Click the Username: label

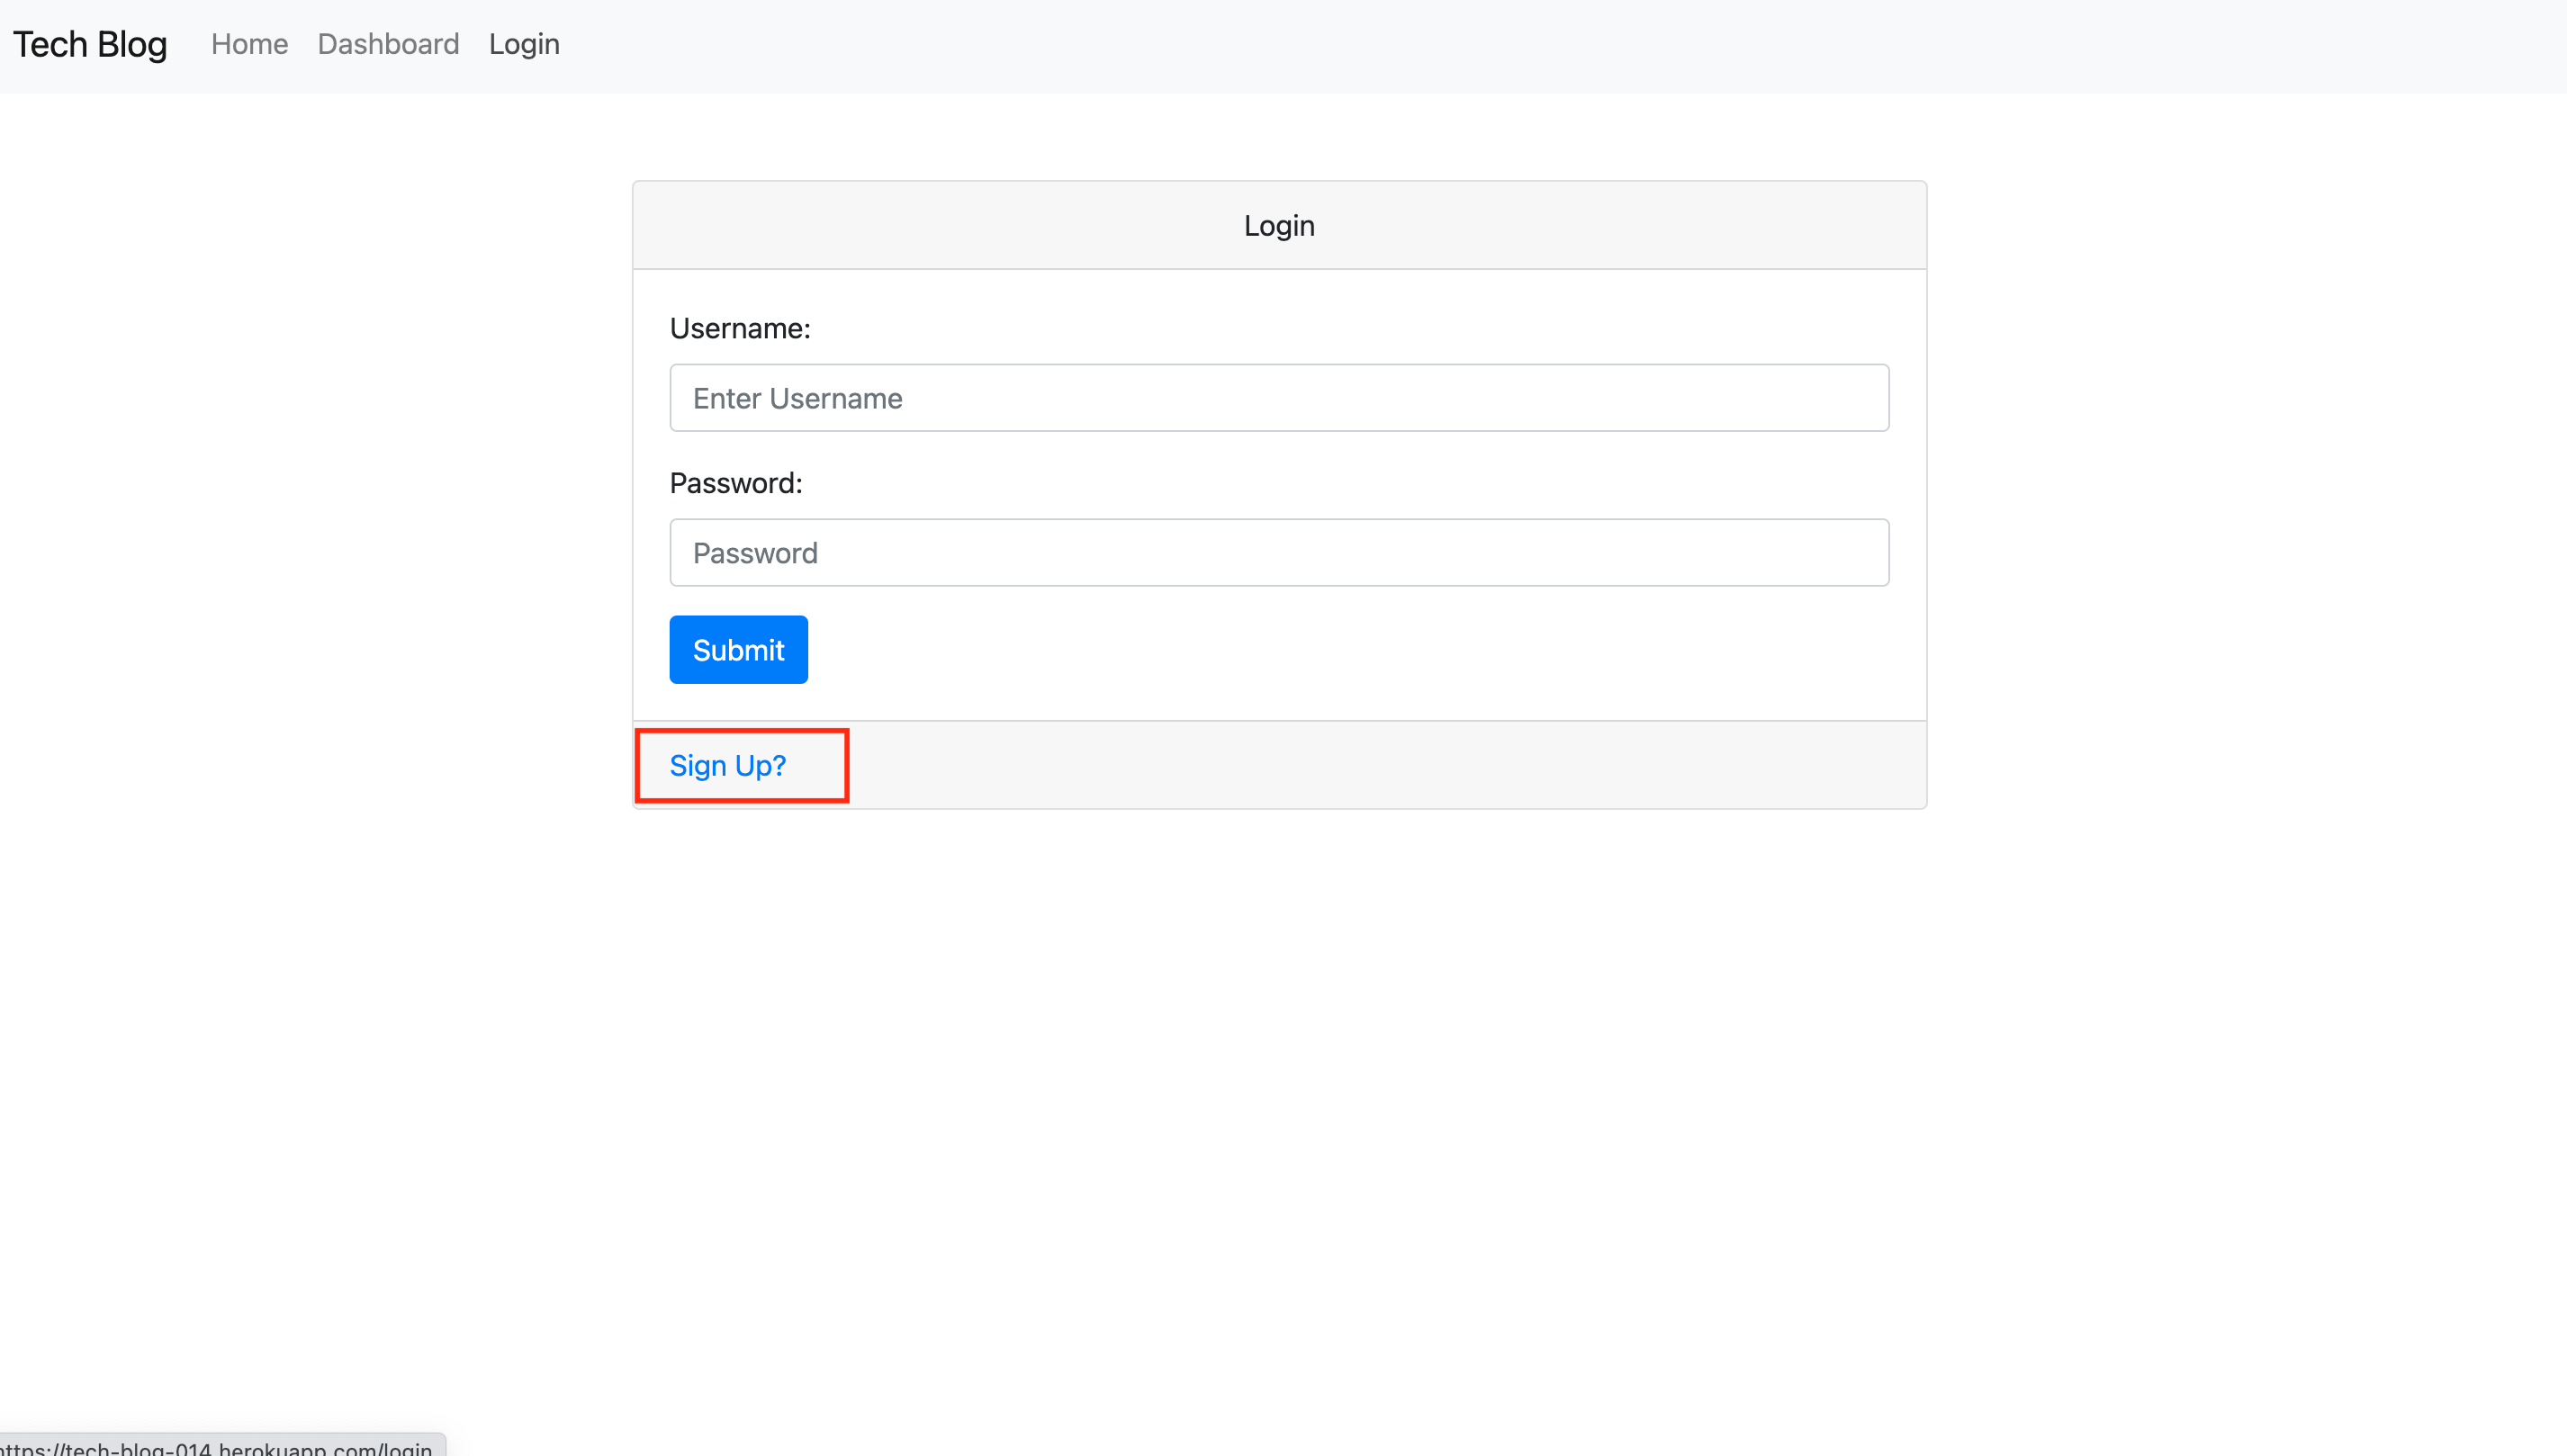[x=740, y=328]
